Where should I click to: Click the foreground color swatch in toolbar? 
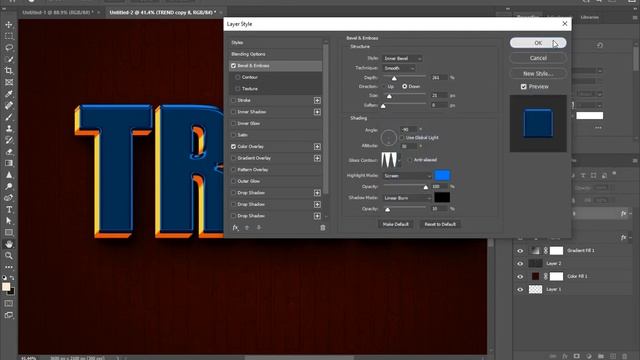(x=6, y=287)
